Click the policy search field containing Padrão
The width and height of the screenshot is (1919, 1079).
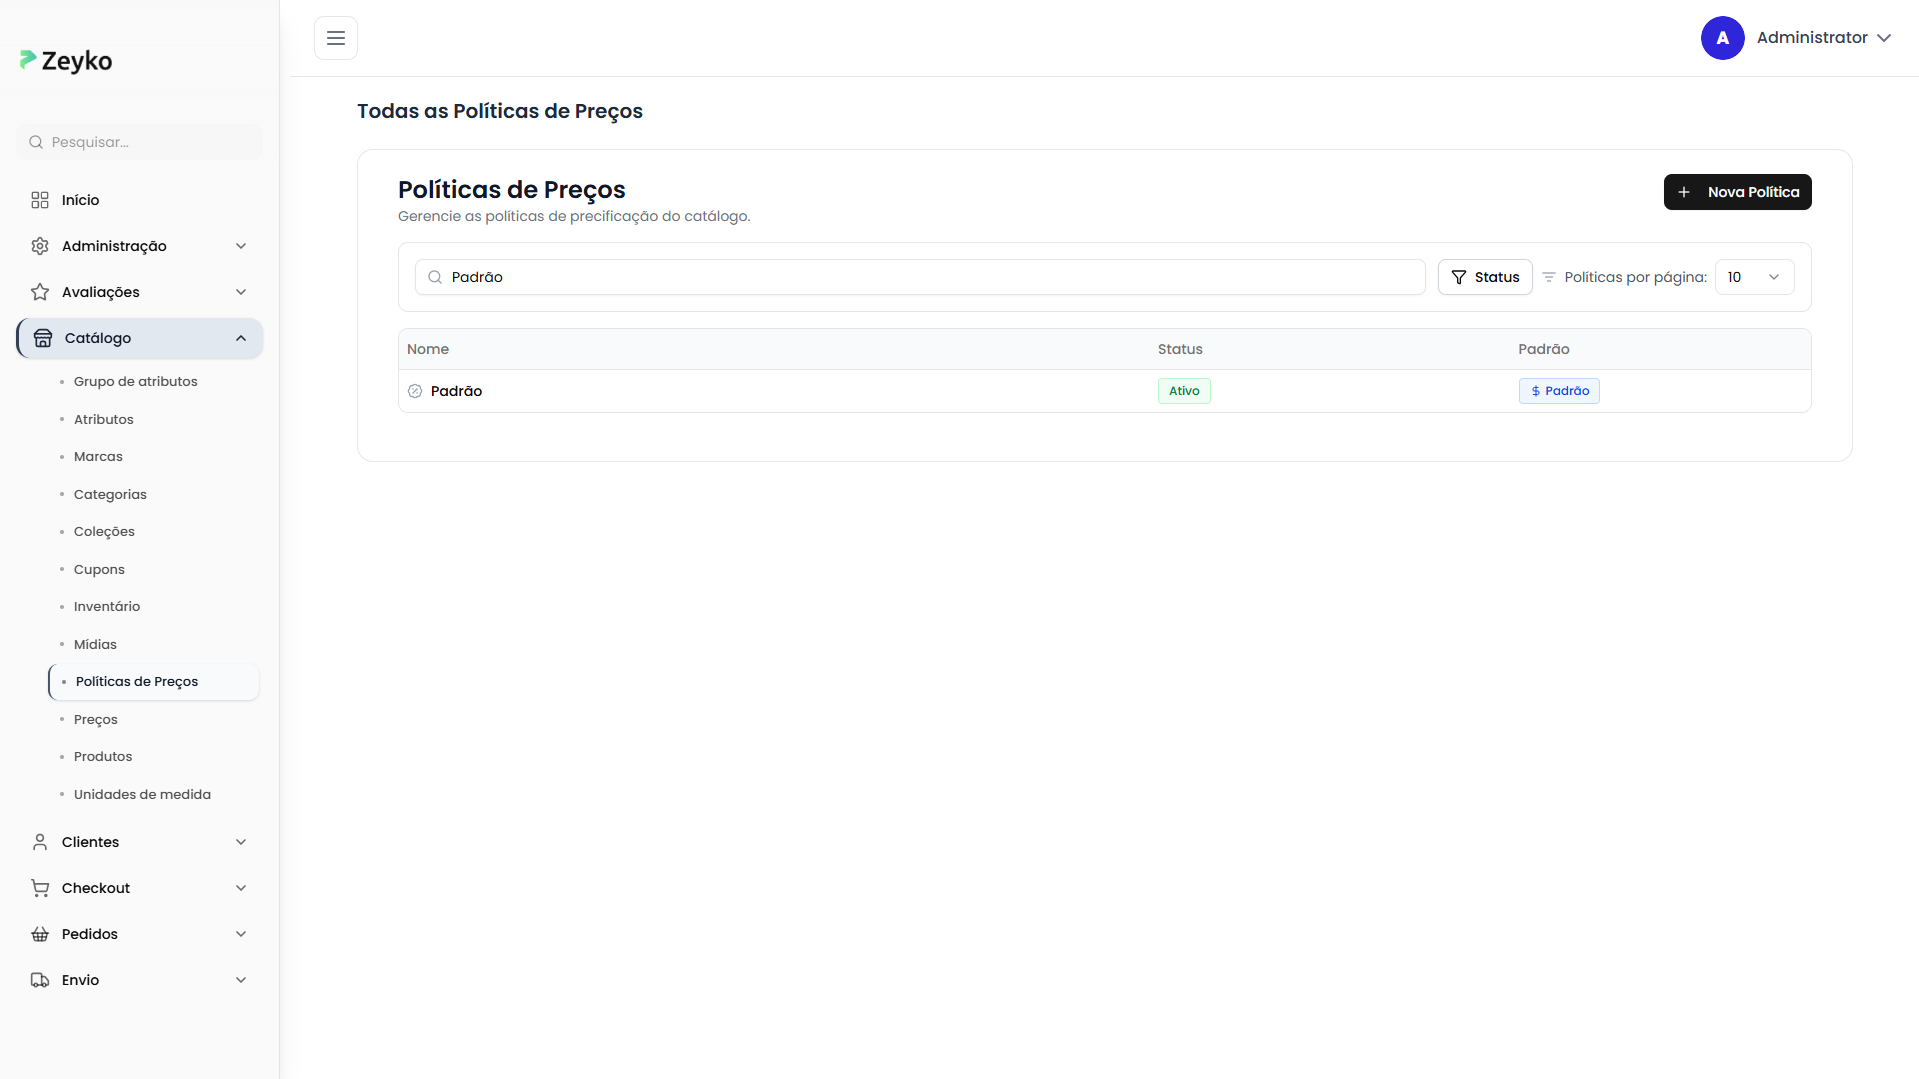[x=920, y=277]
